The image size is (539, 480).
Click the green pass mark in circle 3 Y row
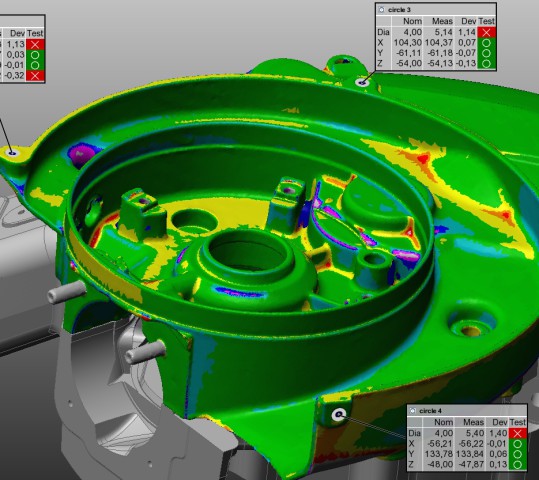click(x=486, y=53)
